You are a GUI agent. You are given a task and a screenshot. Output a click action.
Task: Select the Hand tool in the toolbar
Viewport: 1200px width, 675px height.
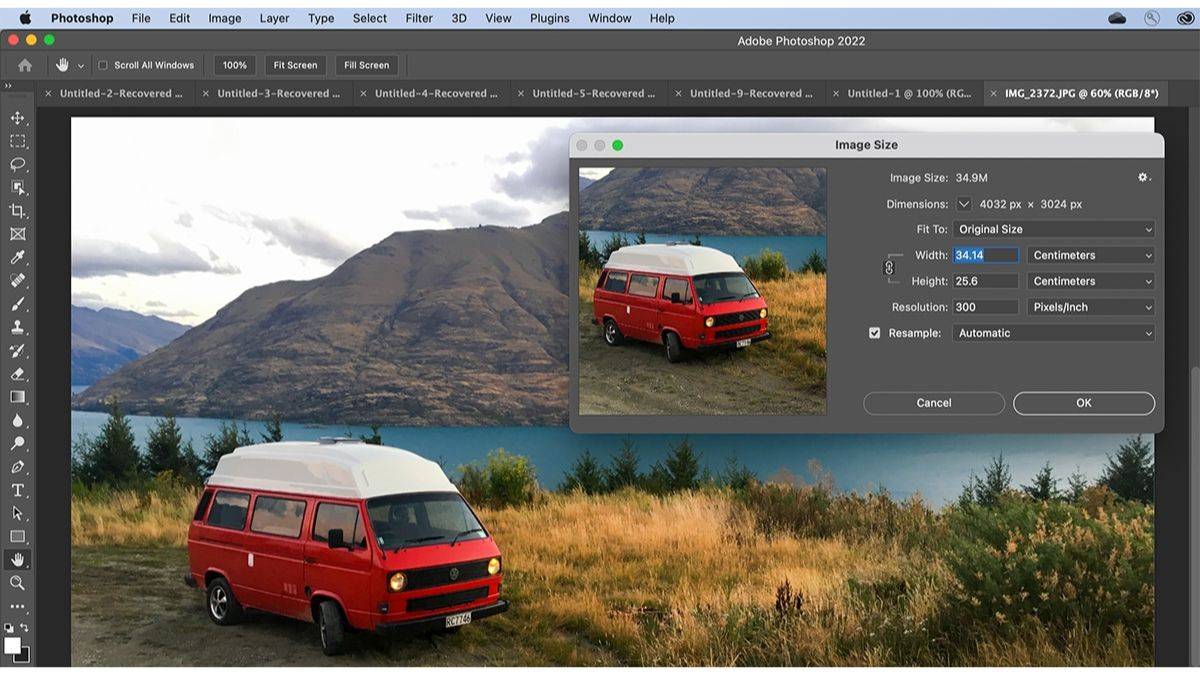tap(18, 560)
